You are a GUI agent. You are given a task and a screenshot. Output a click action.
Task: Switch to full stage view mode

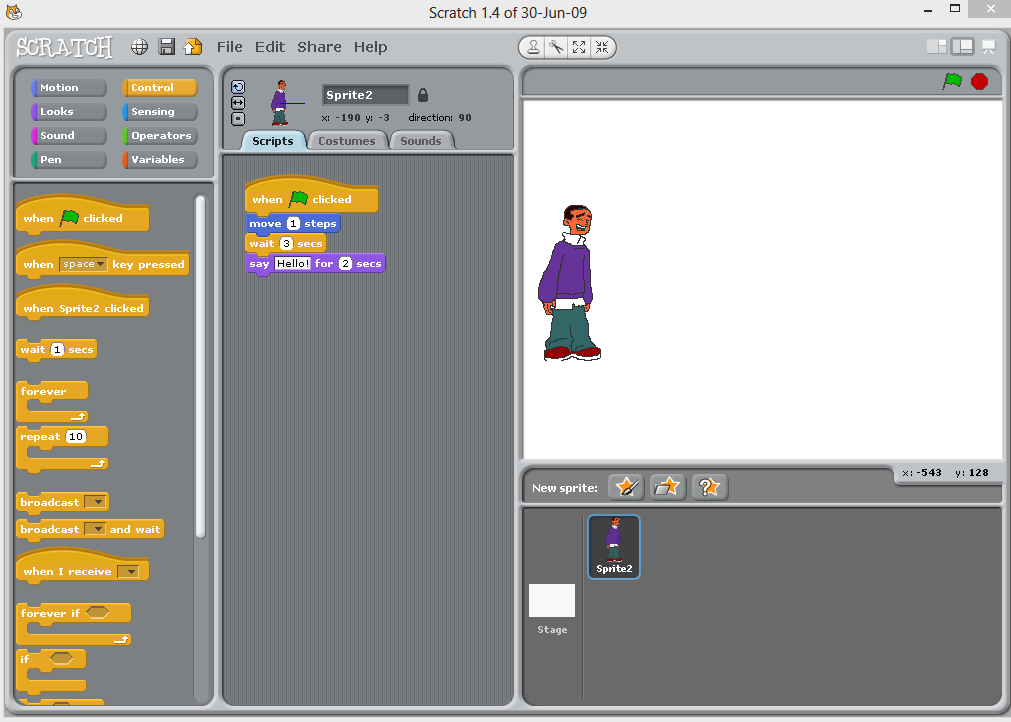click(x=962, y=46)
